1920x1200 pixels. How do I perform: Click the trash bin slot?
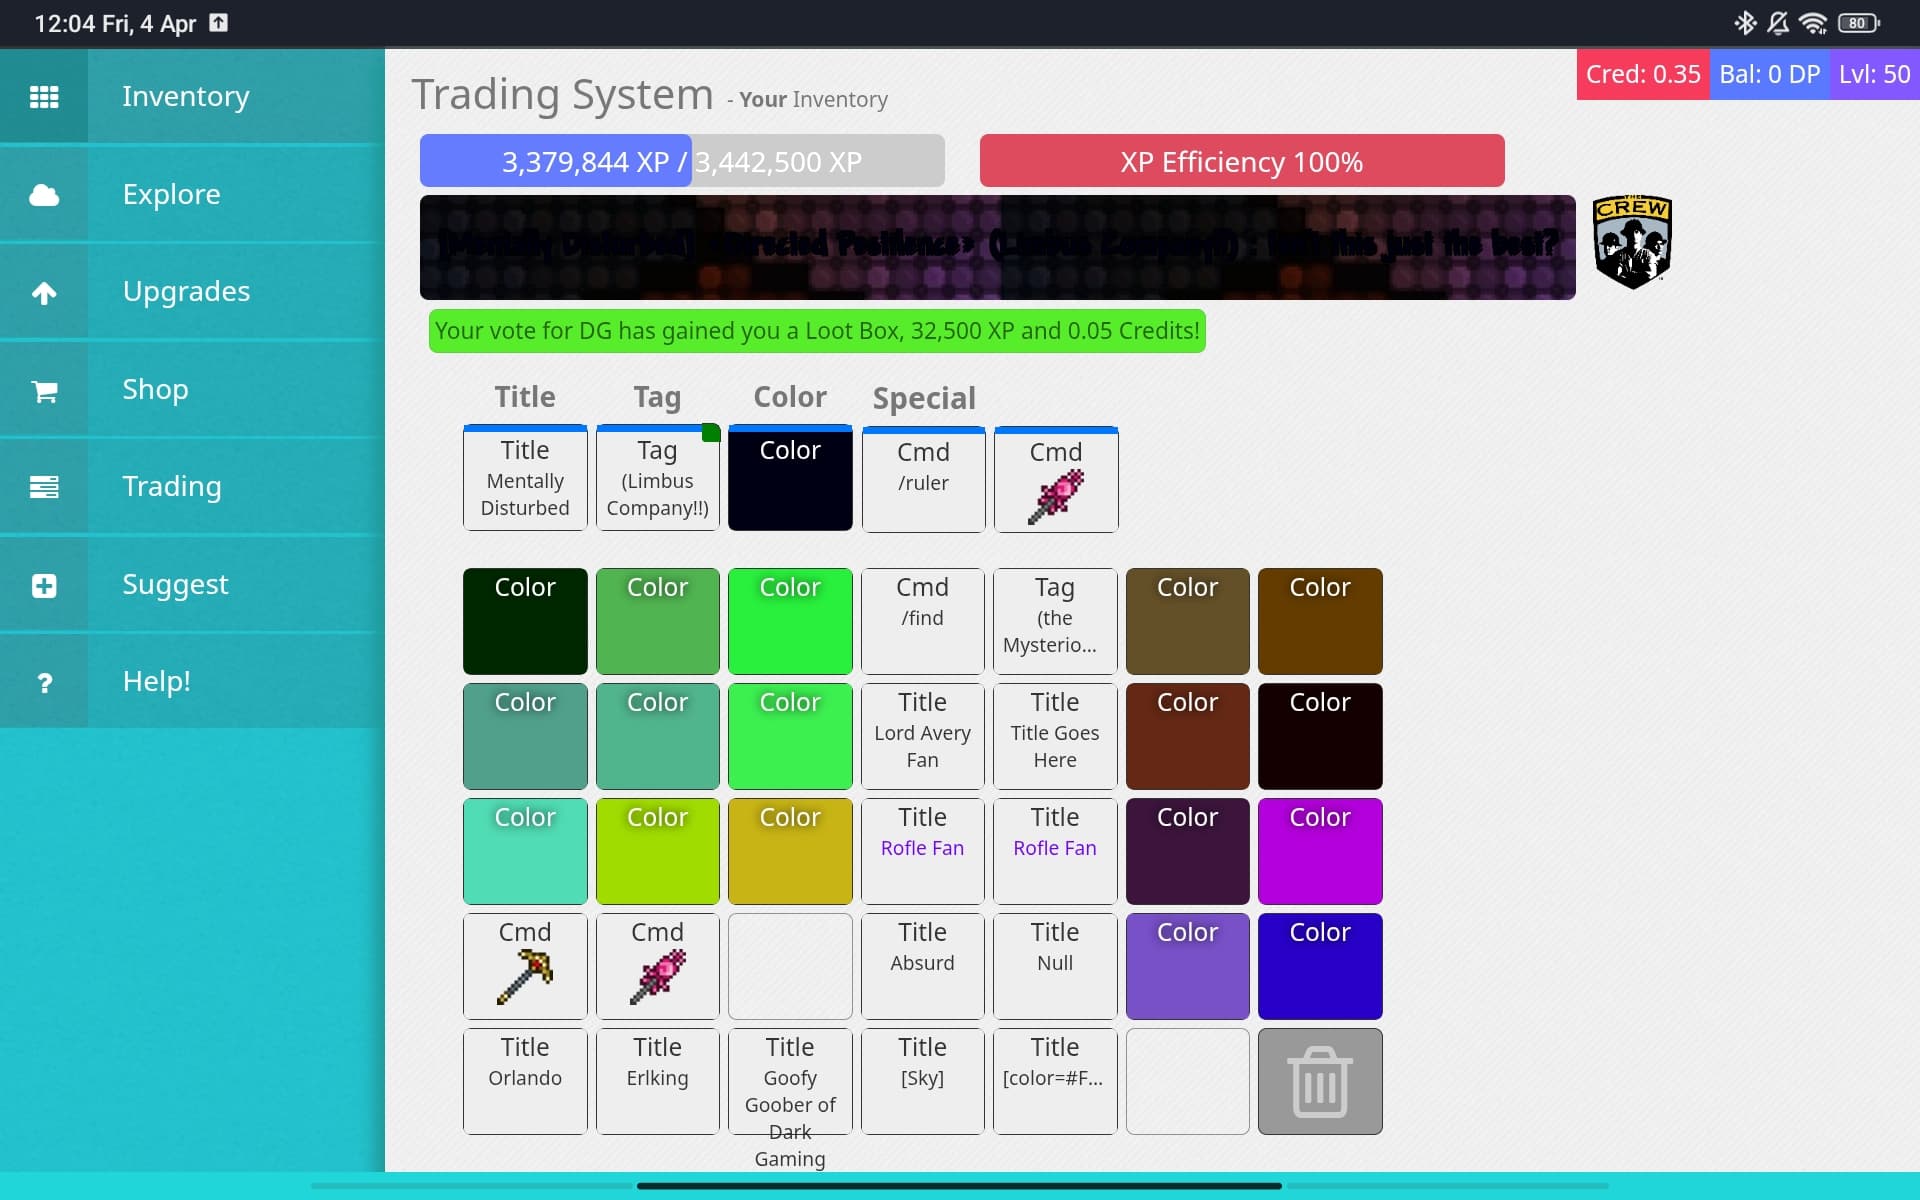[x=1319, y=1081]
